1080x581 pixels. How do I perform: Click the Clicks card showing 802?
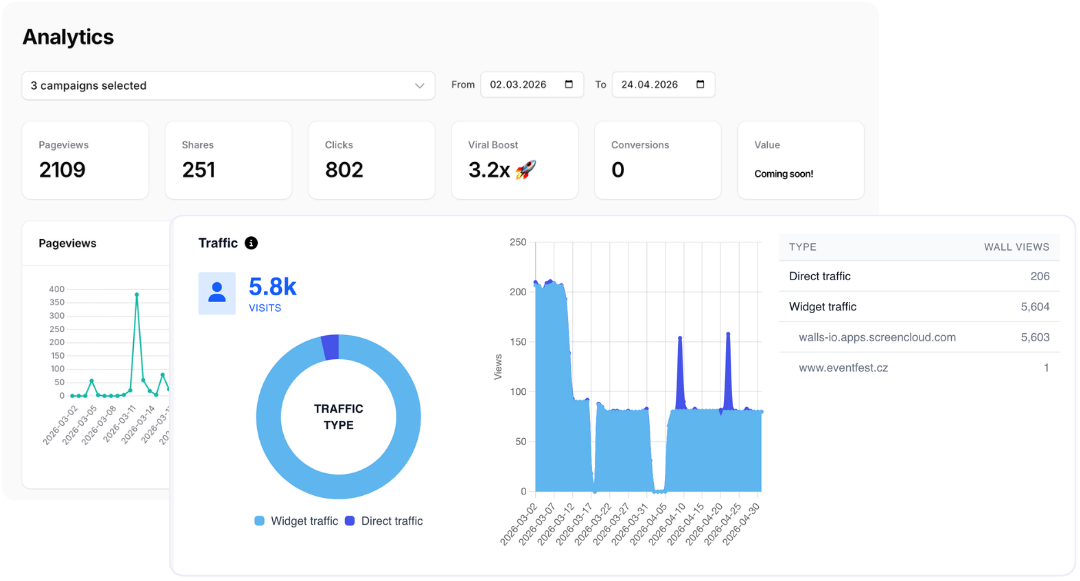click(372, 160)
